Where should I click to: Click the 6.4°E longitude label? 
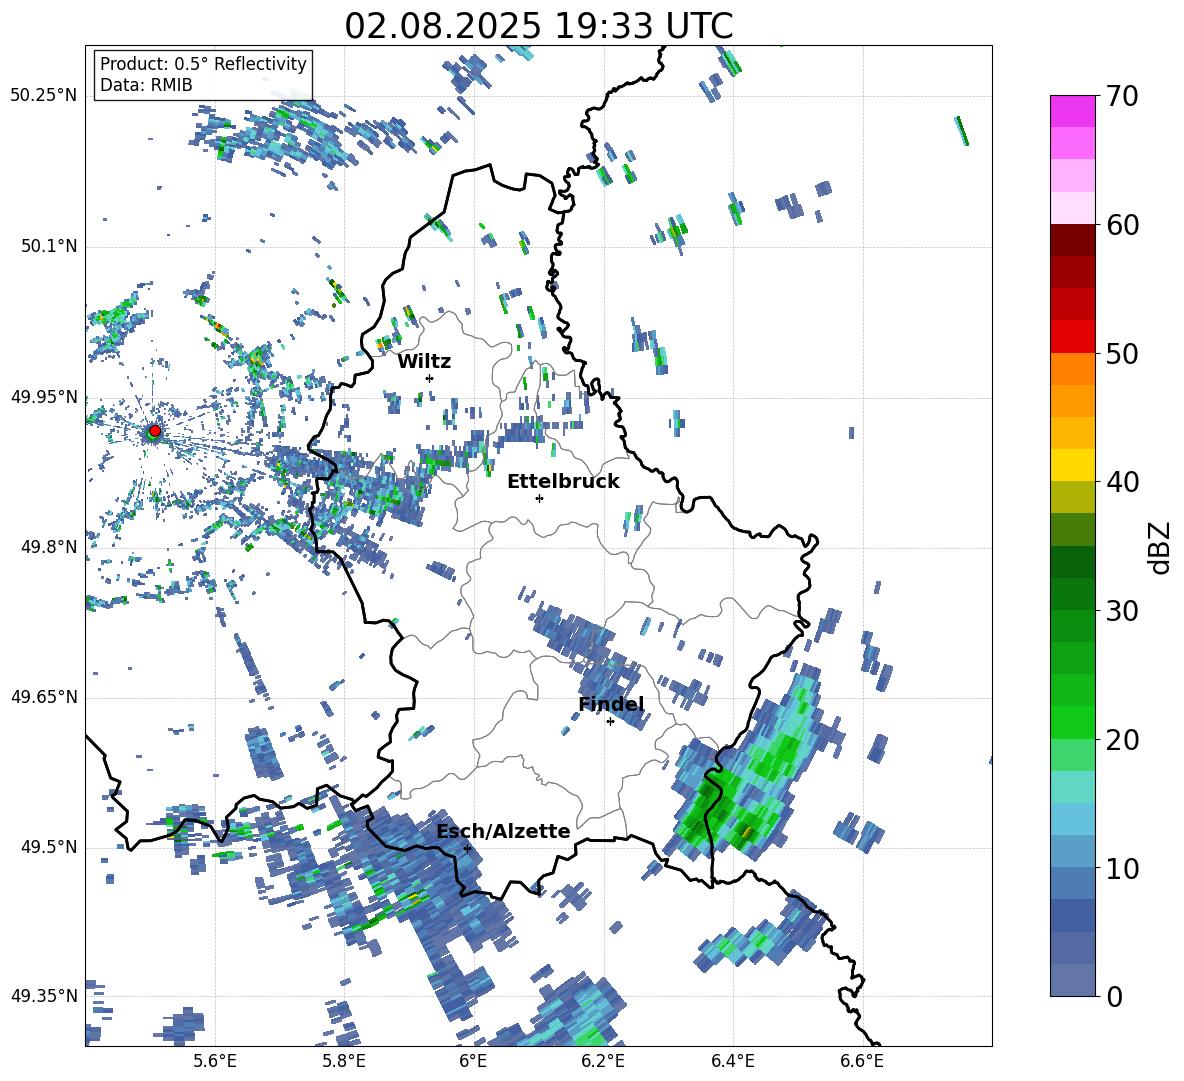pyautogui.click(x=733, y=1061)
